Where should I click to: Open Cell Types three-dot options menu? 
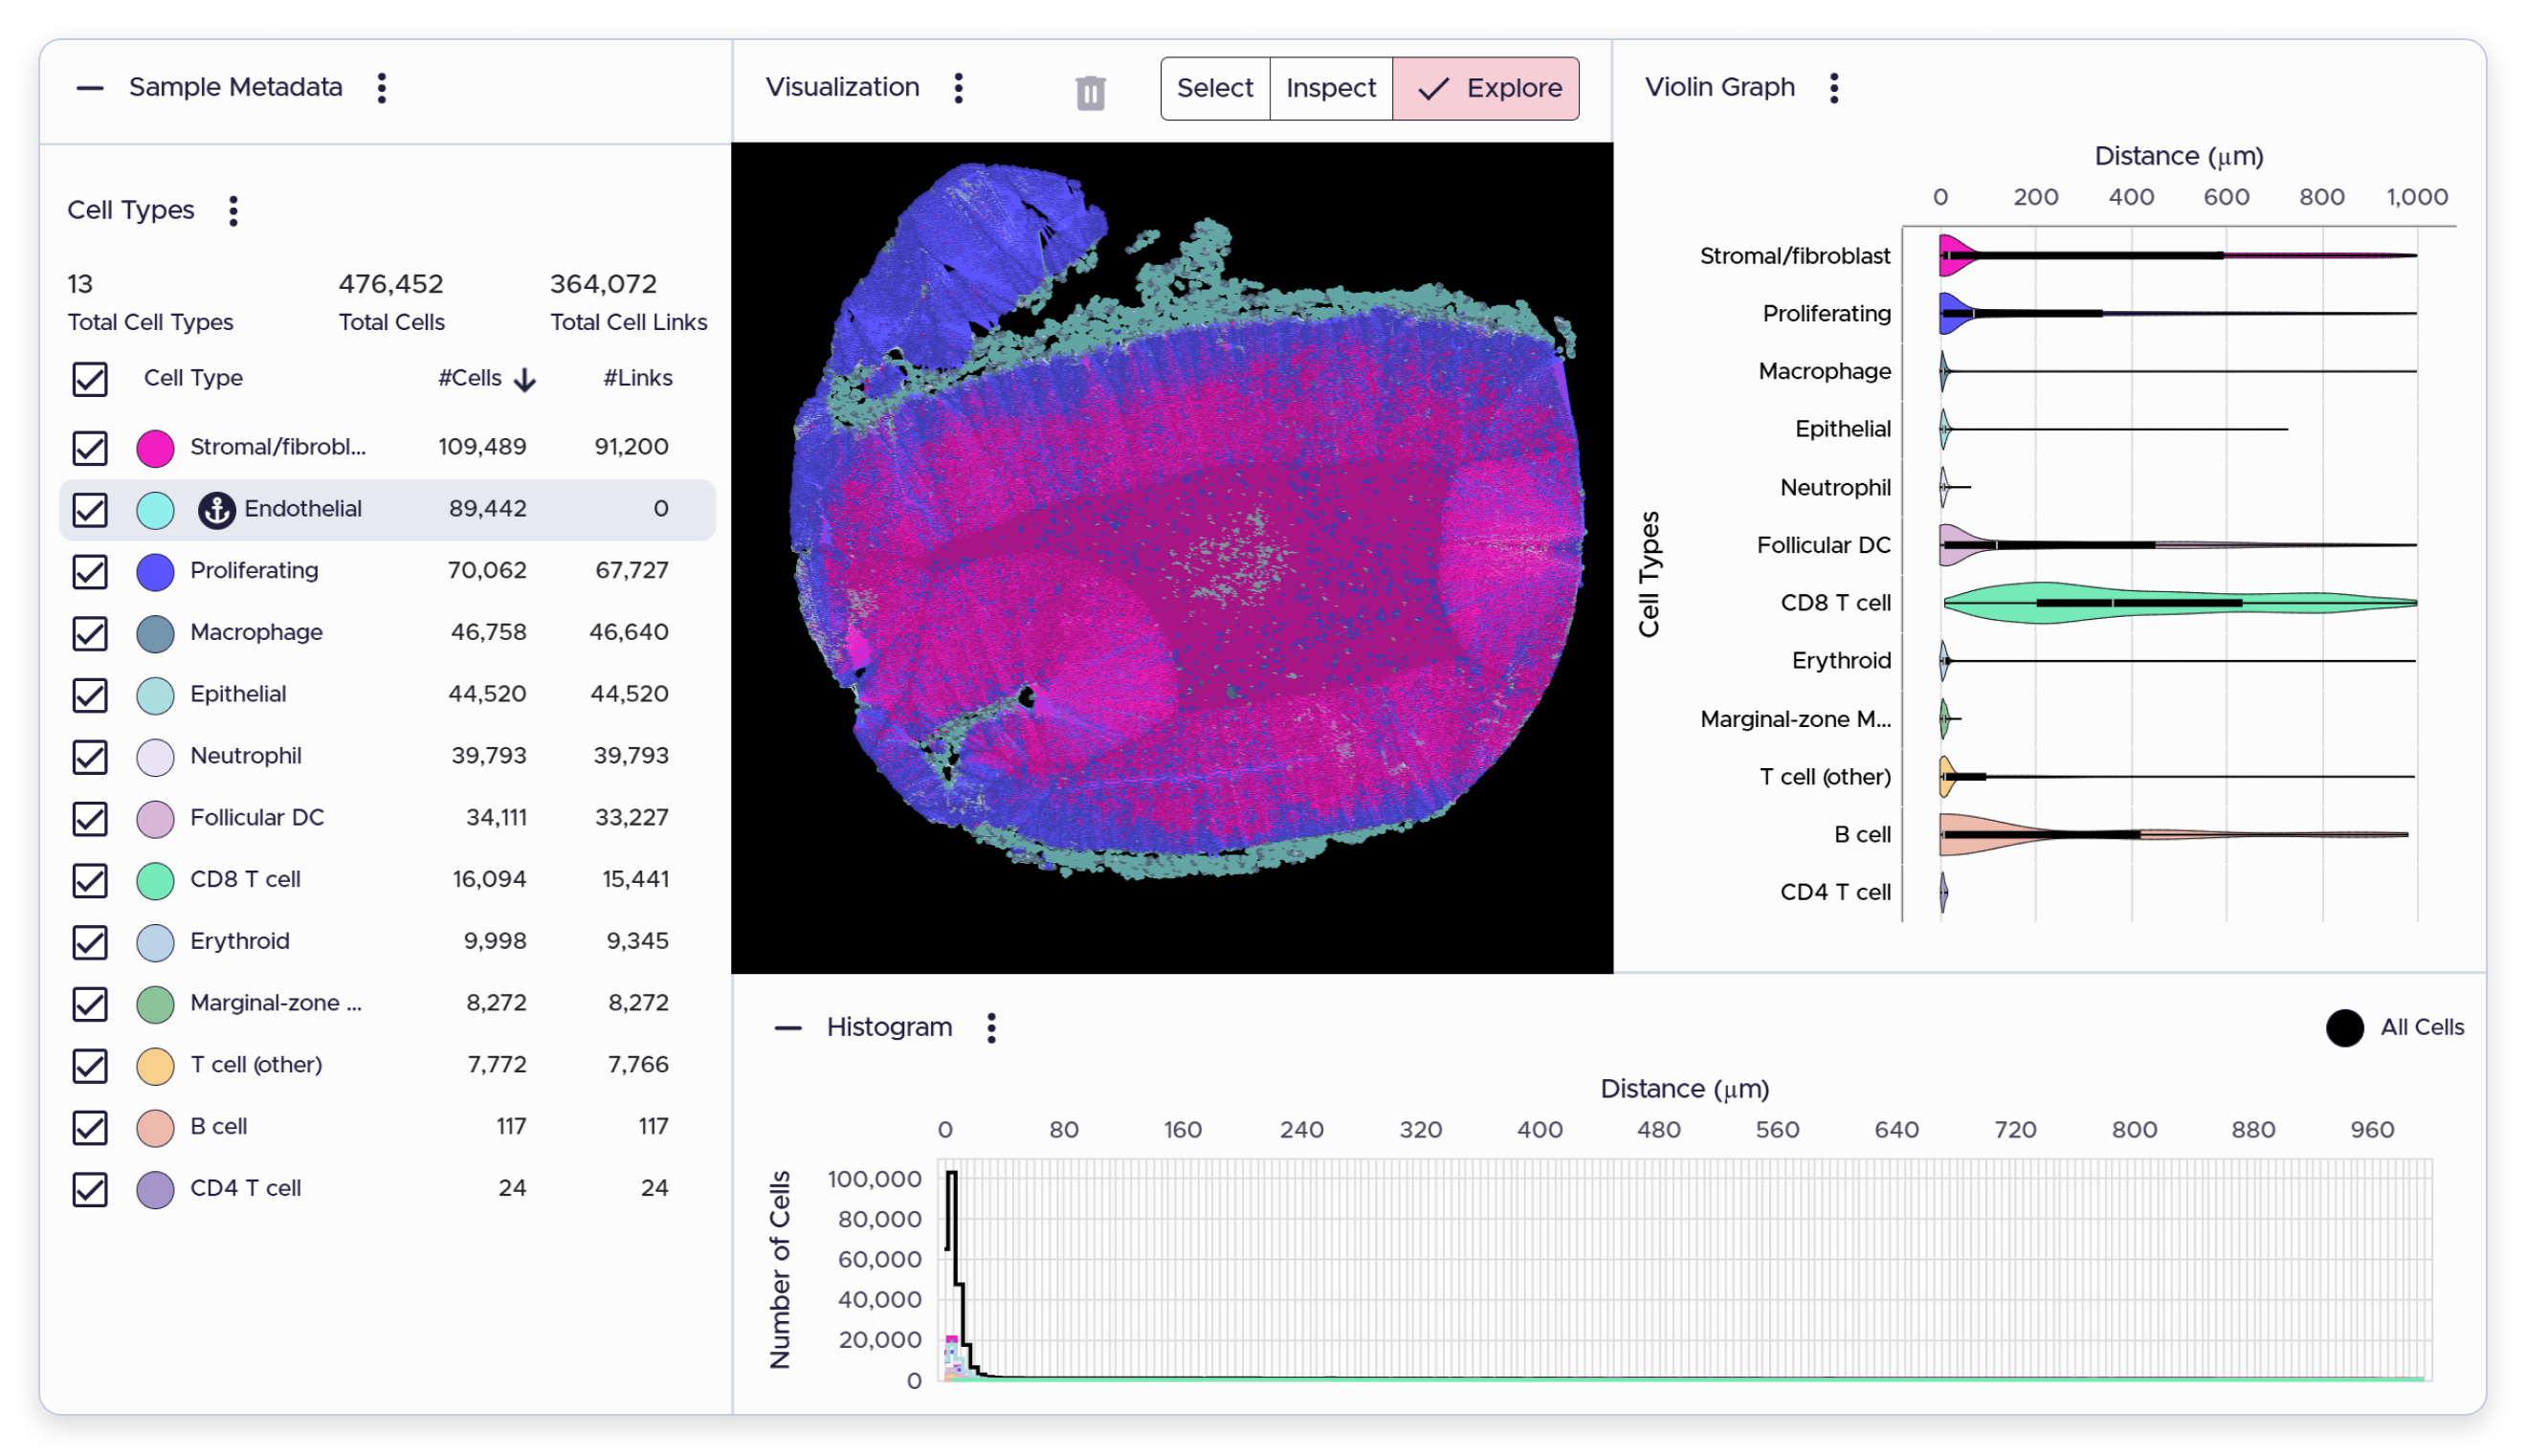(x=233, y=211)
